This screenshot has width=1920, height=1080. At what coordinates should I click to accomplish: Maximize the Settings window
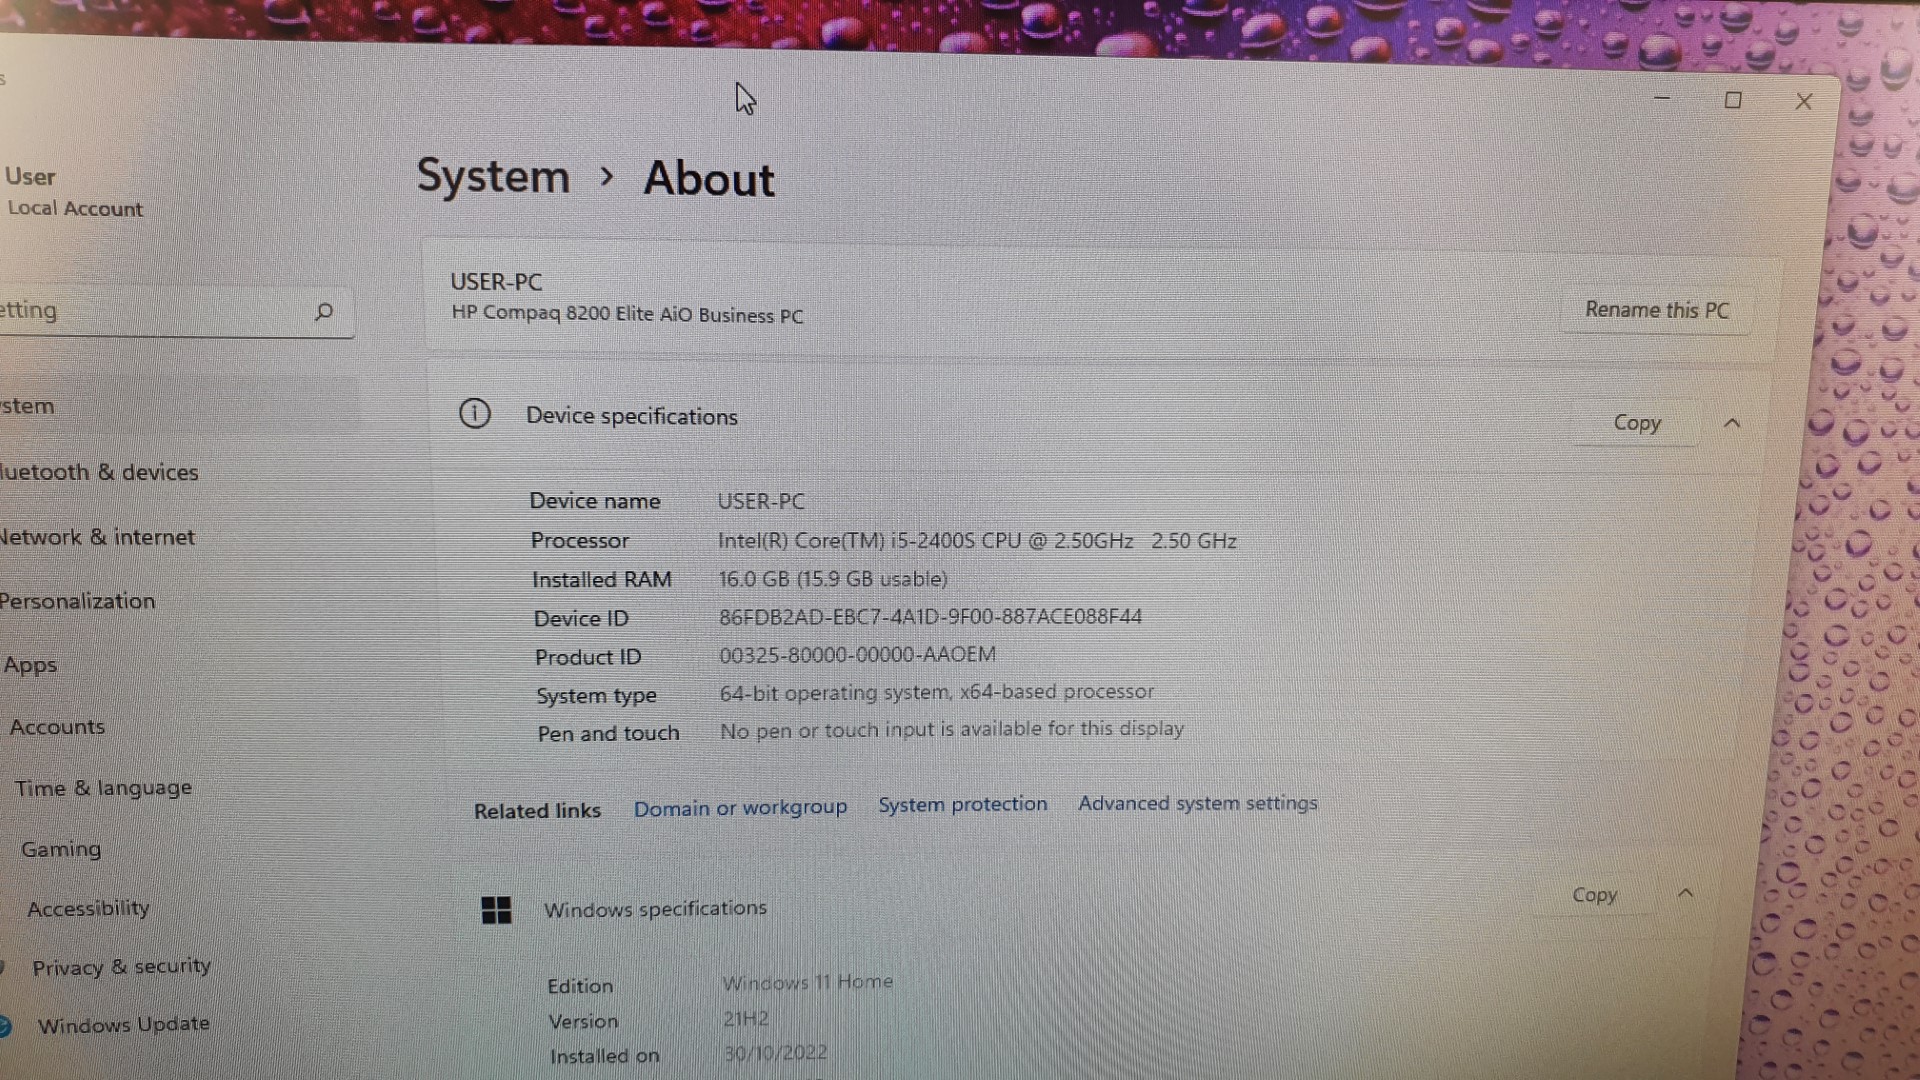click(x=1733, y=101)
